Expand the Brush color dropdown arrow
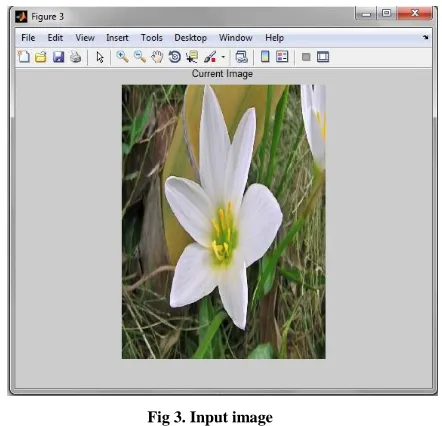 (223, 57)
